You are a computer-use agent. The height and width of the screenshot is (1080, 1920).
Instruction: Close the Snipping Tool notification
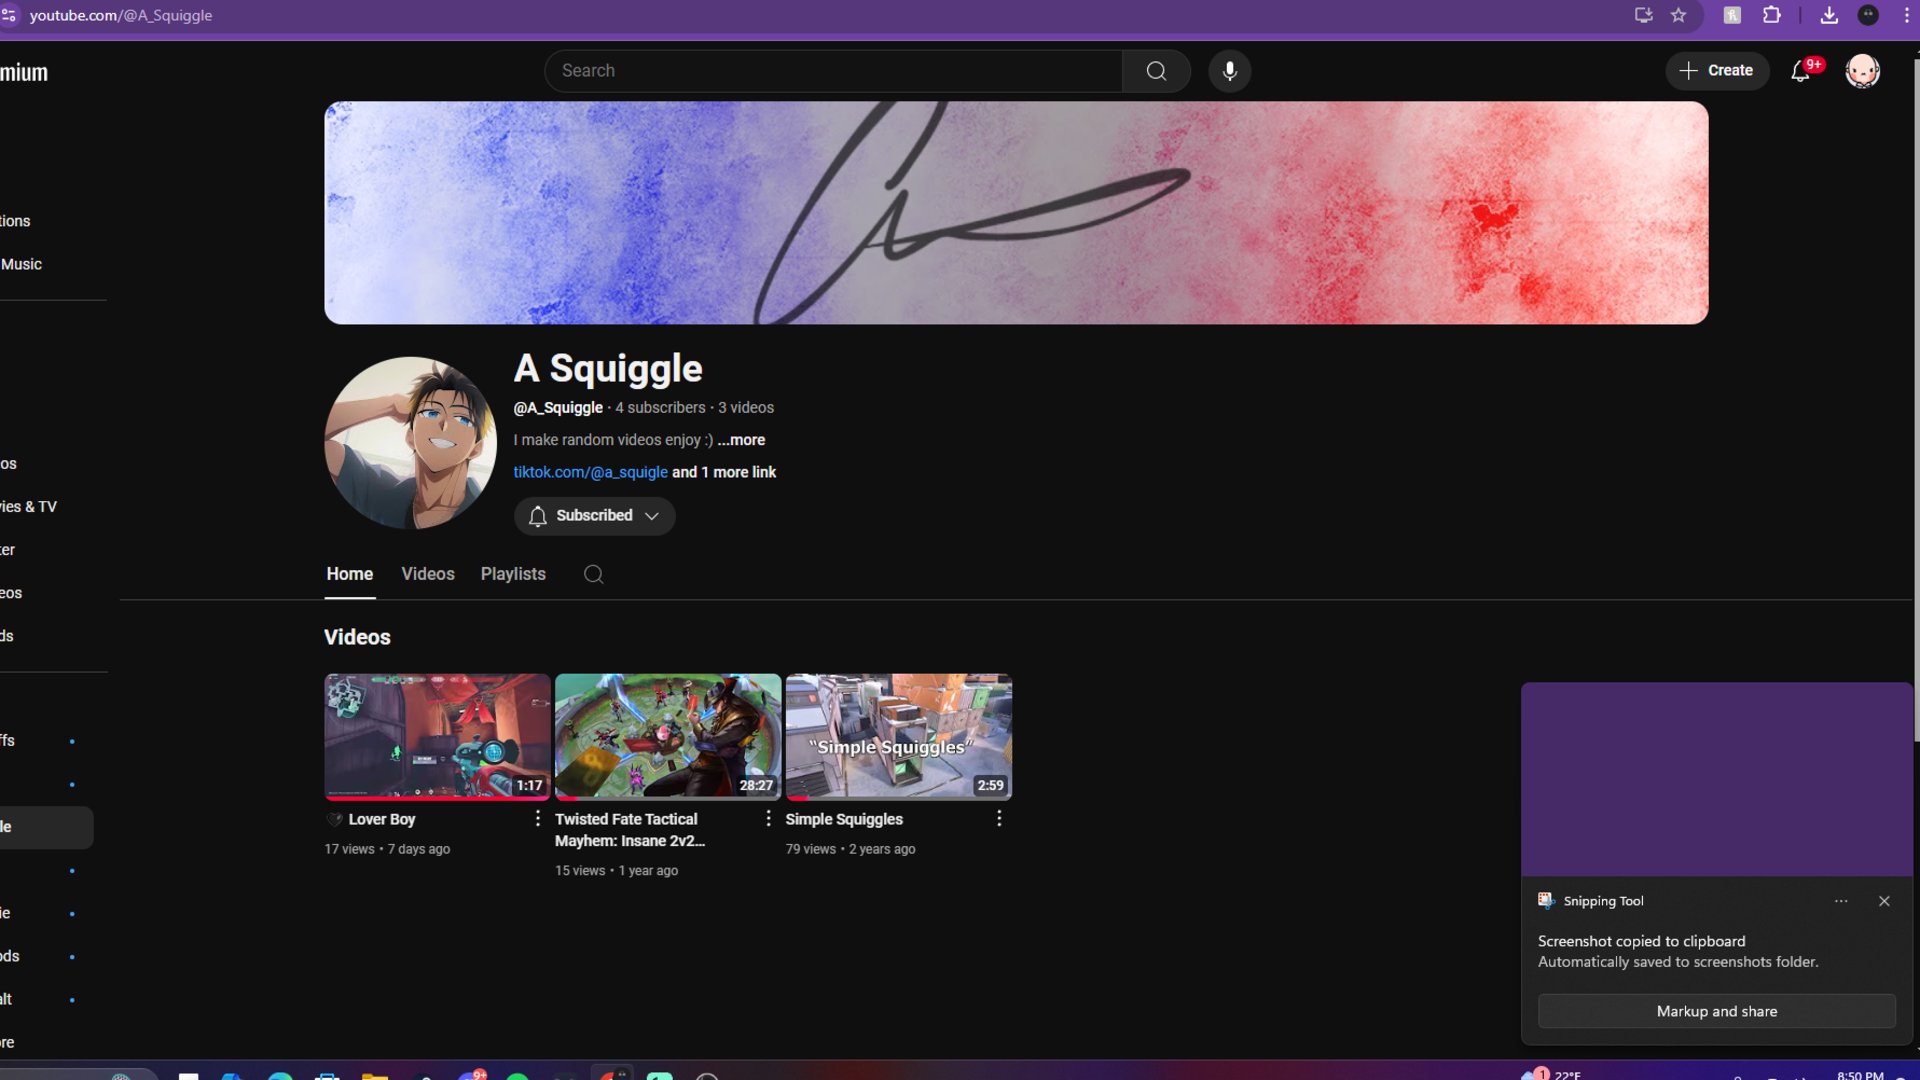pyautogui.click(x=1884, y=901)
